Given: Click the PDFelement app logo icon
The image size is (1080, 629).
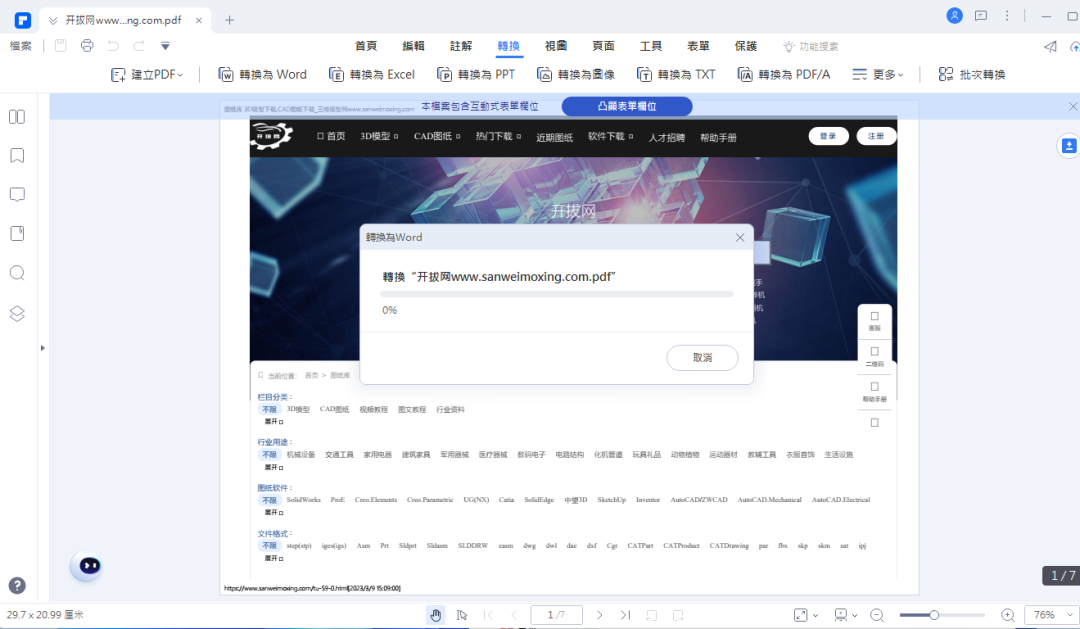Looking at the screenshot, I should pyautogui.click(x=23, y=20).
